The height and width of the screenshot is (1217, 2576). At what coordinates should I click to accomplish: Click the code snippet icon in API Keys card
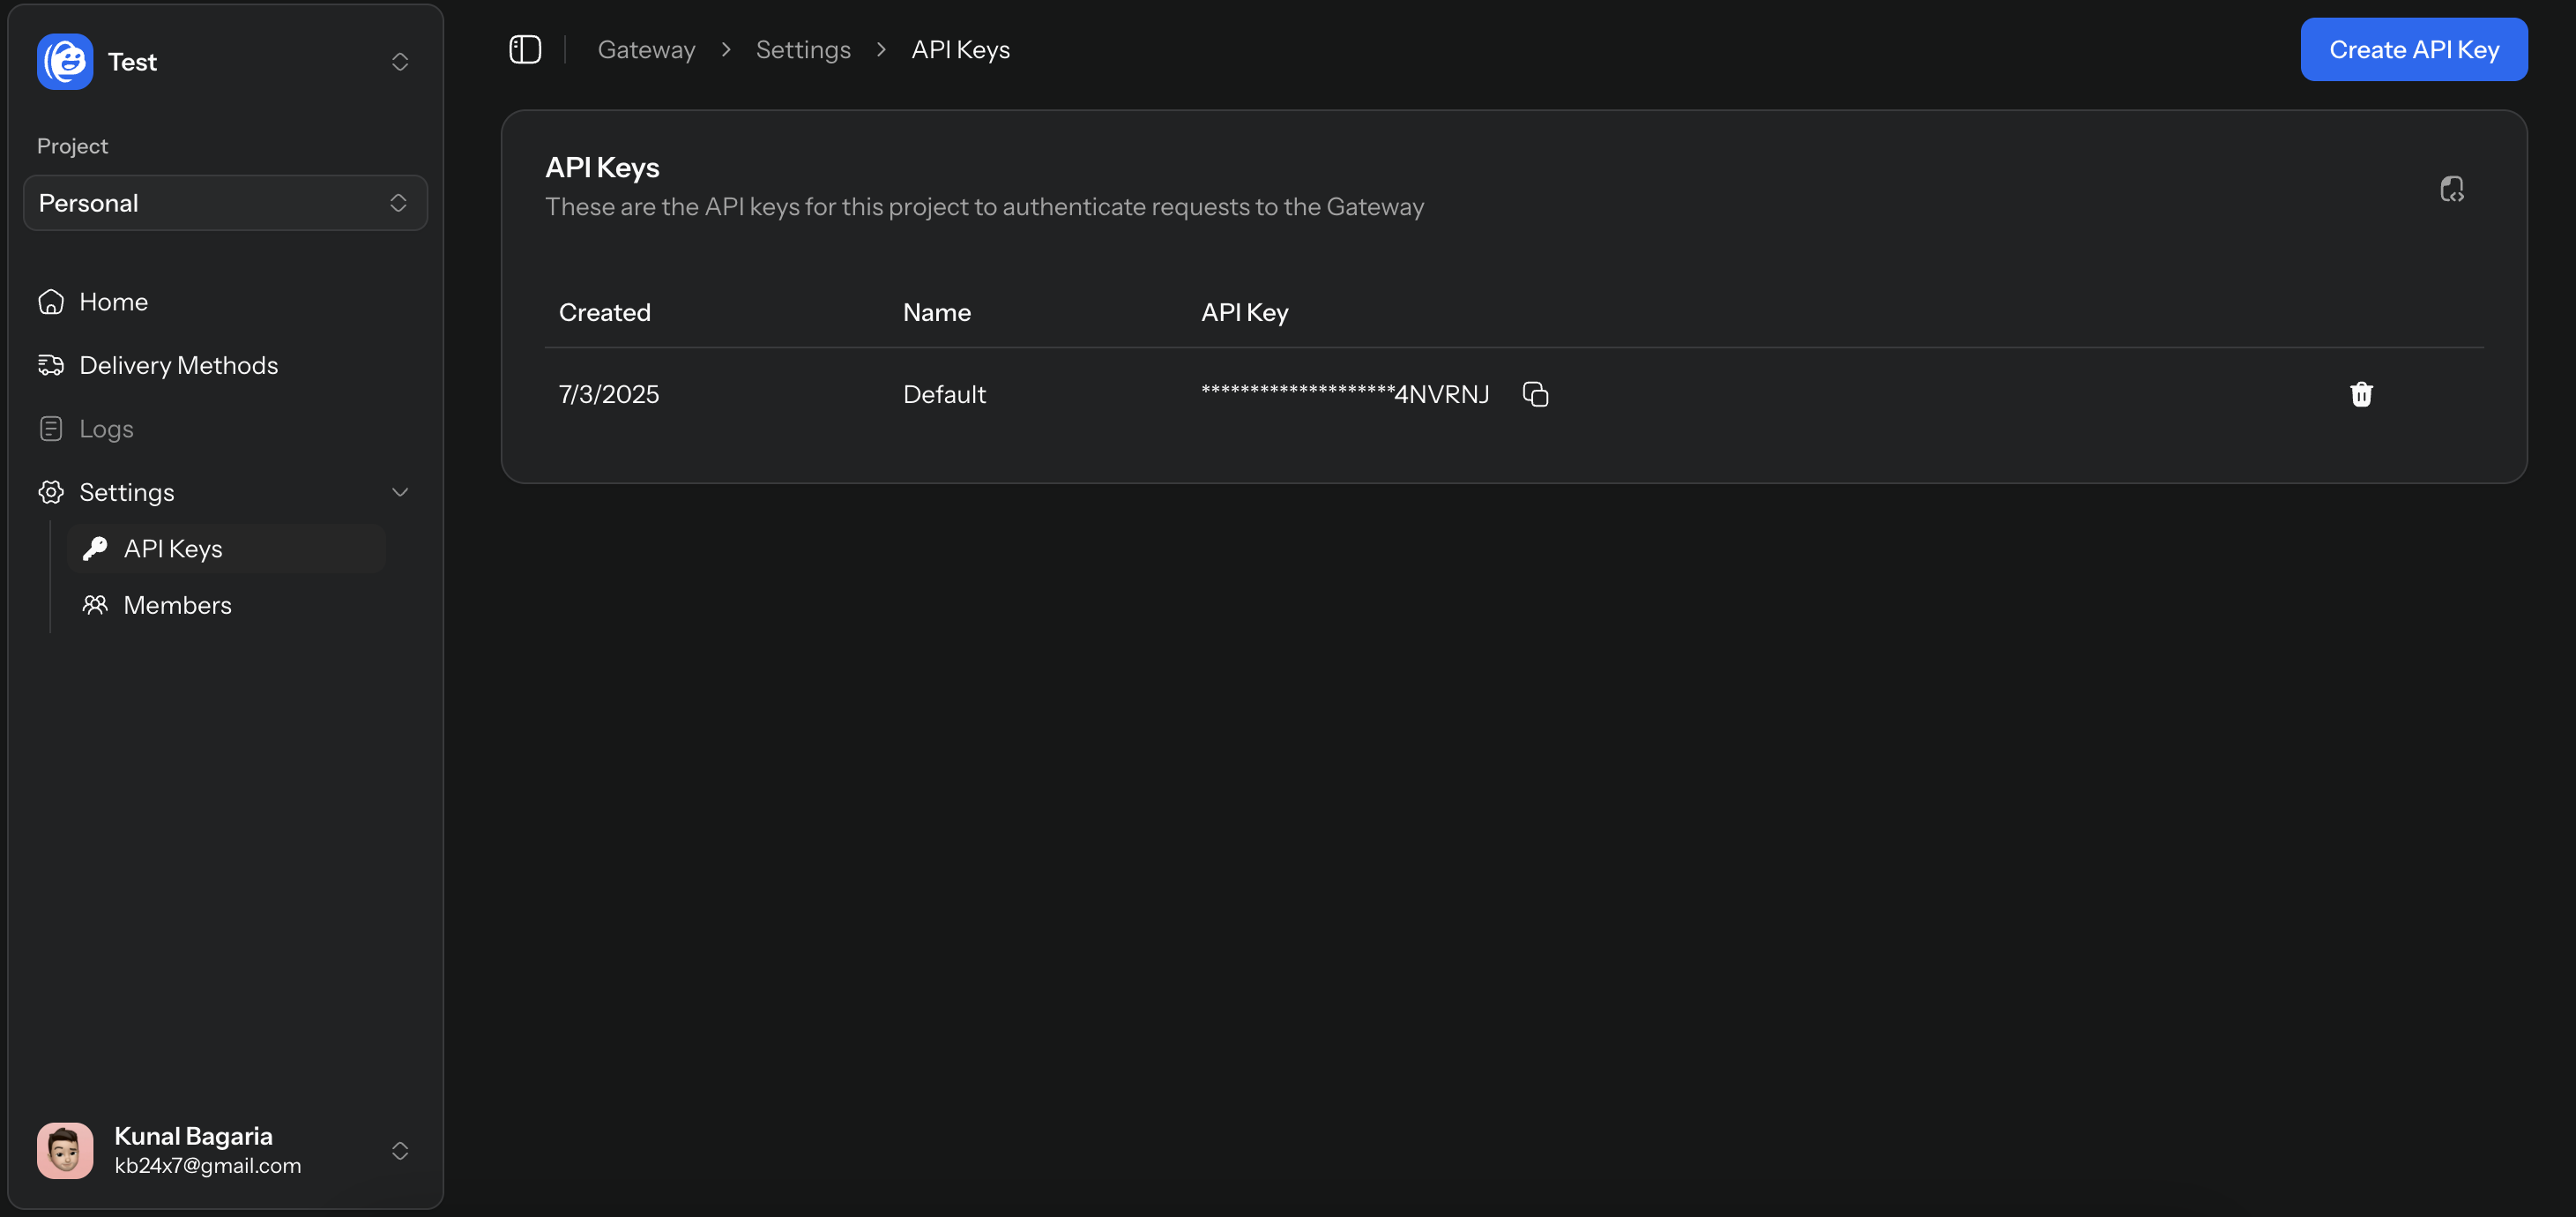[x=2451, y=188]
